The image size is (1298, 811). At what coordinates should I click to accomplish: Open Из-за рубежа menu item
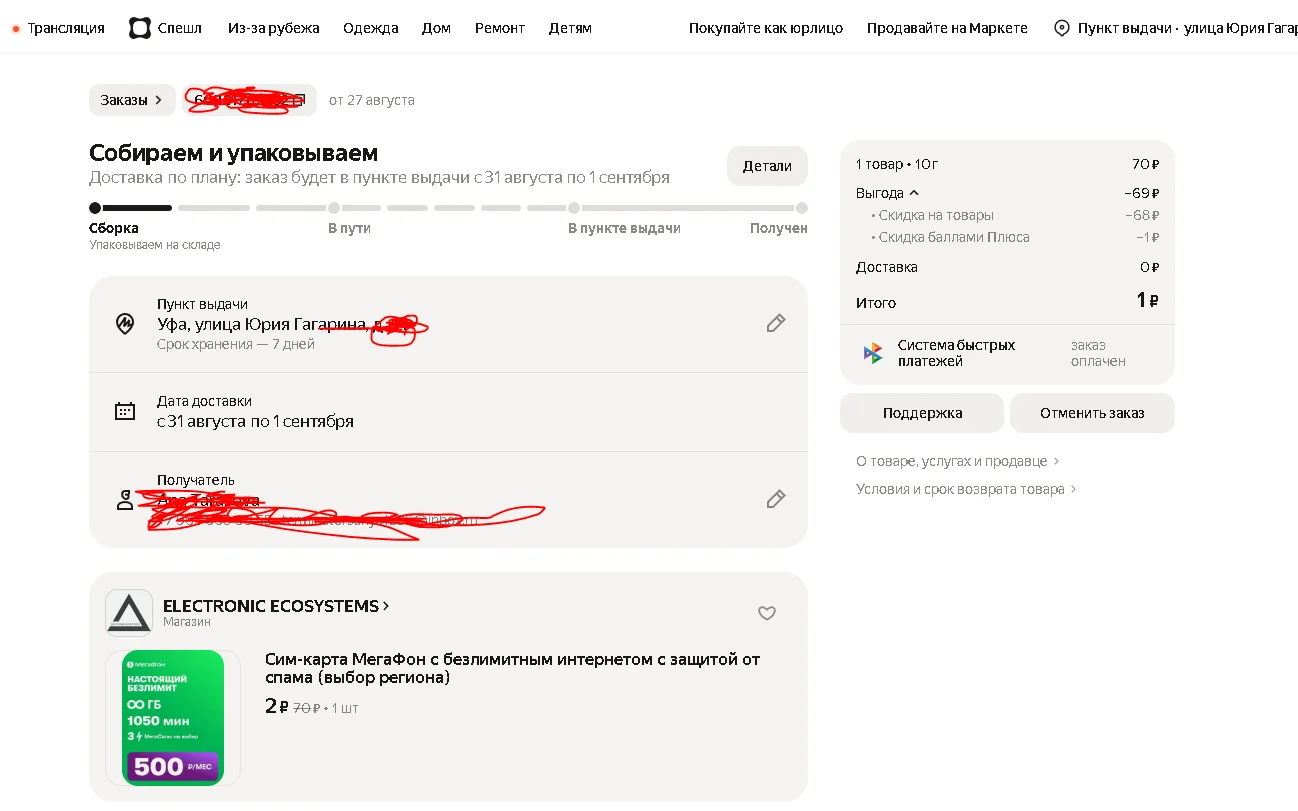[x=274, y=28]
